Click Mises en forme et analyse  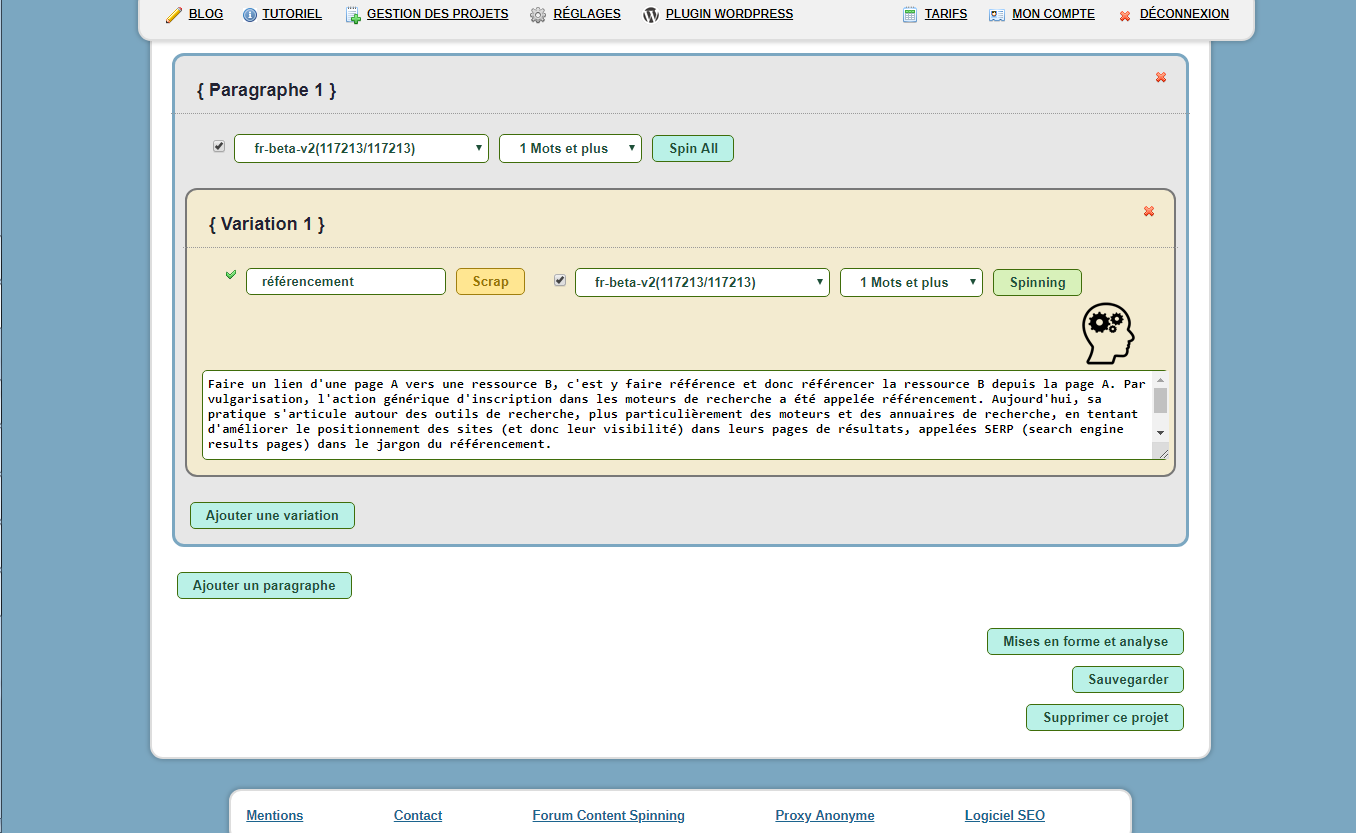pyautogui.click(x=1085, y=641)
